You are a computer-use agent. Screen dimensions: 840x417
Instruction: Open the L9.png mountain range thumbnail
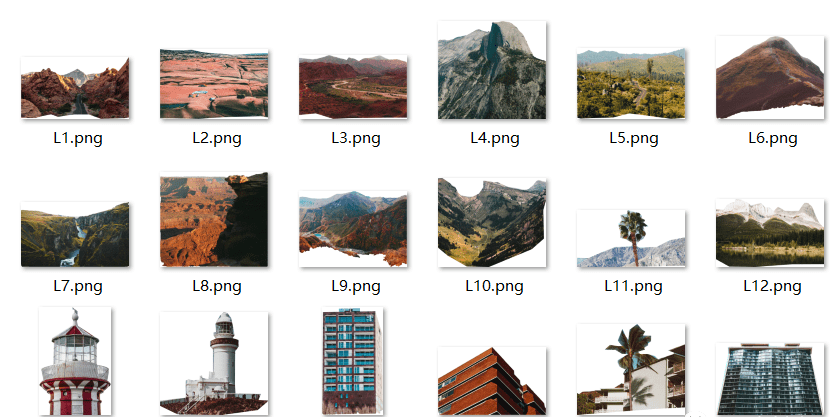pos(353,229)
